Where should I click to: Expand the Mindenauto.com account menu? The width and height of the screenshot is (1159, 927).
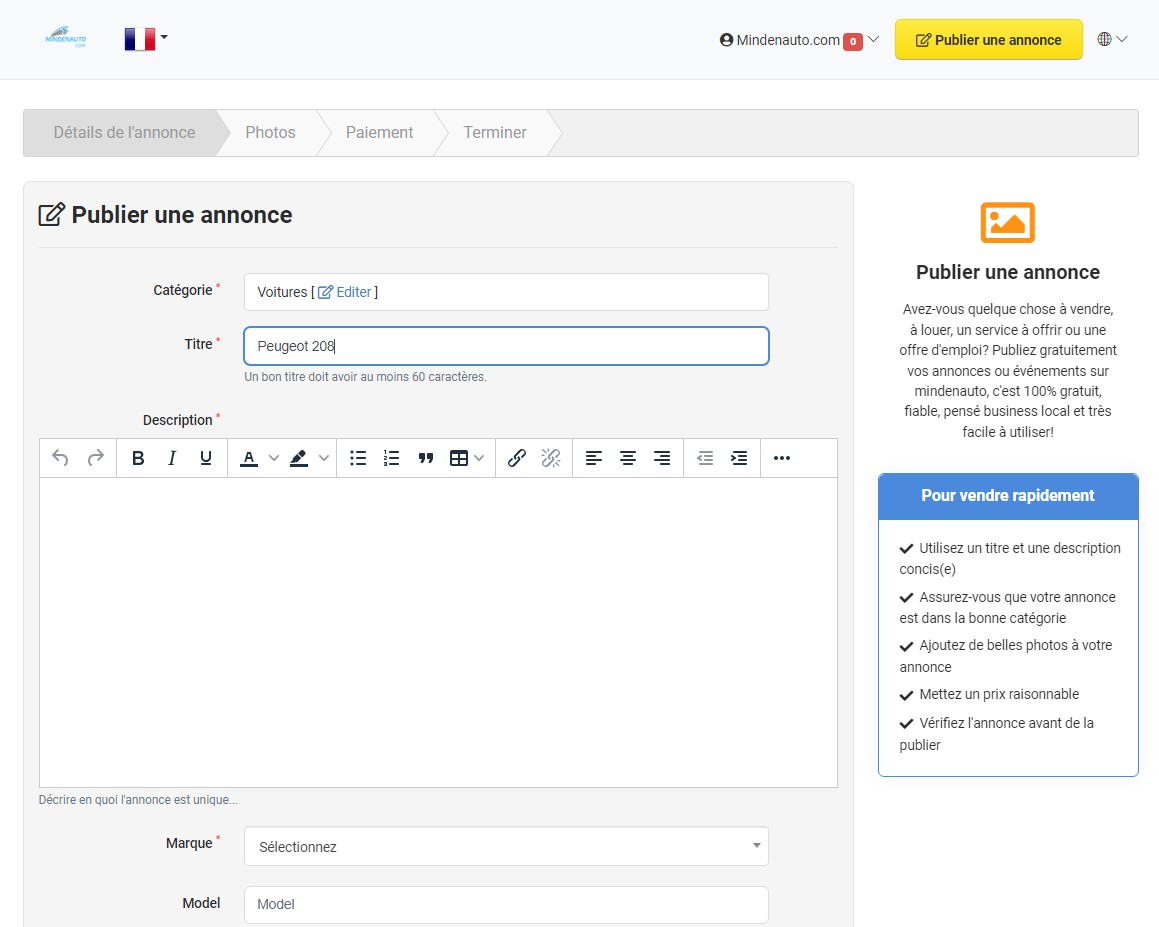(799, 40)
